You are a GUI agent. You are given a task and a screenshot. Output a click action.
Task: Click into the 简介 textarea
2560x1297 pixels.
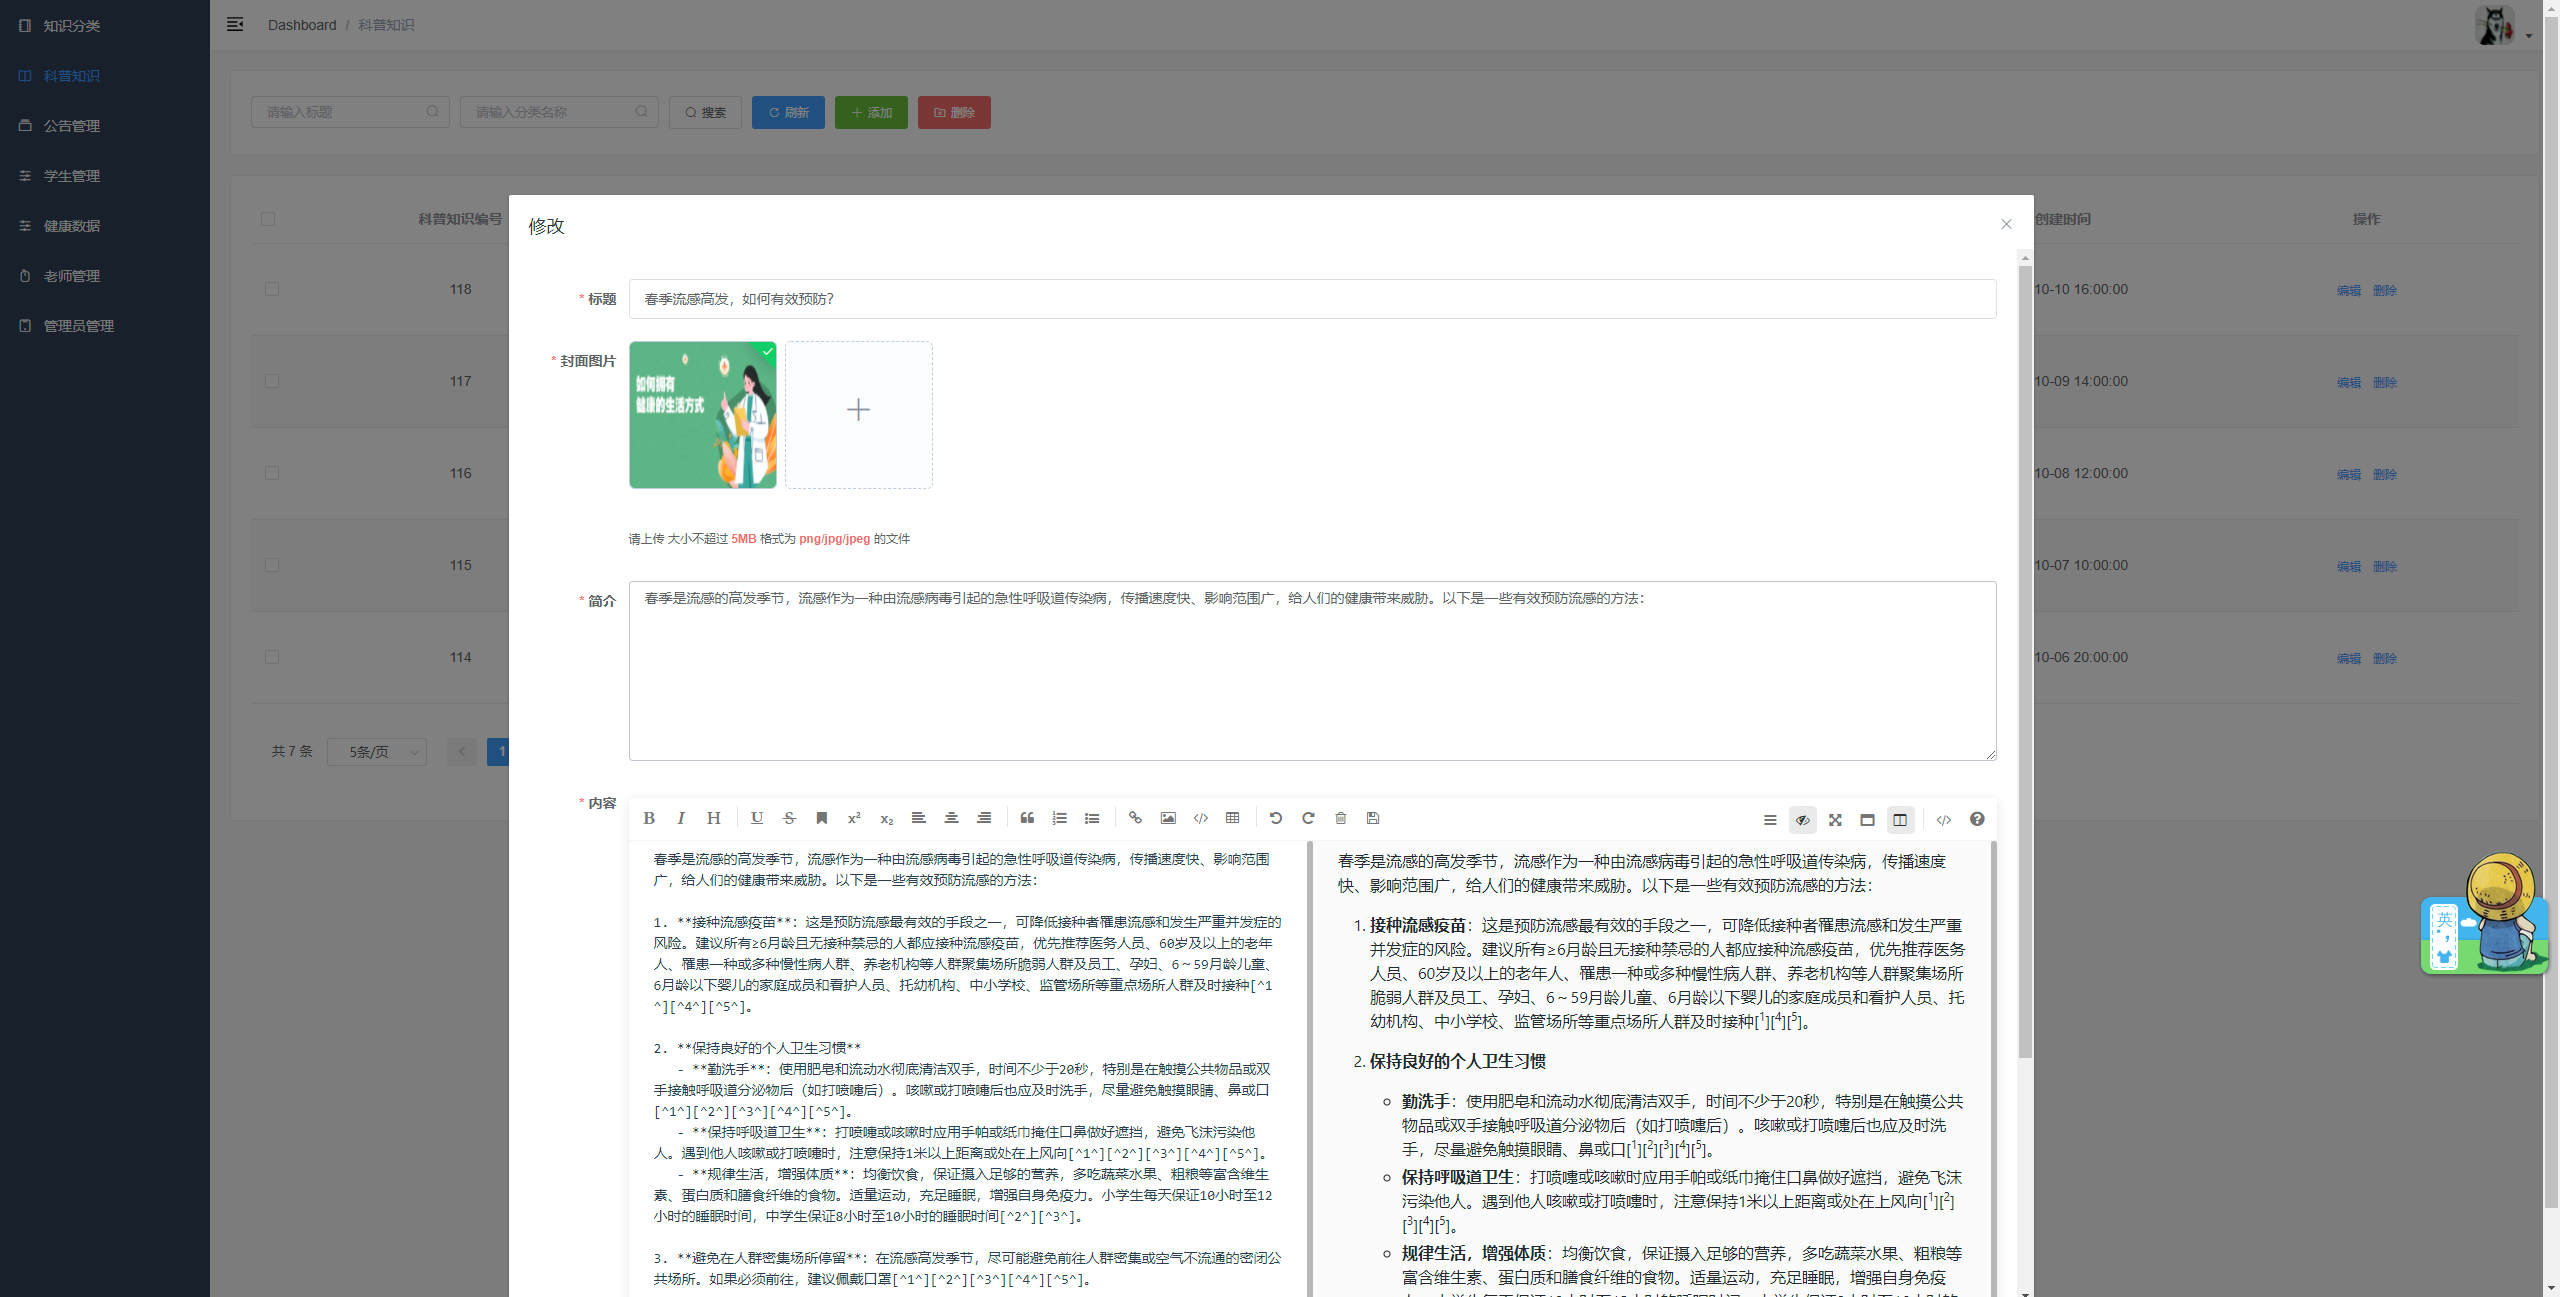point(1312,671)
